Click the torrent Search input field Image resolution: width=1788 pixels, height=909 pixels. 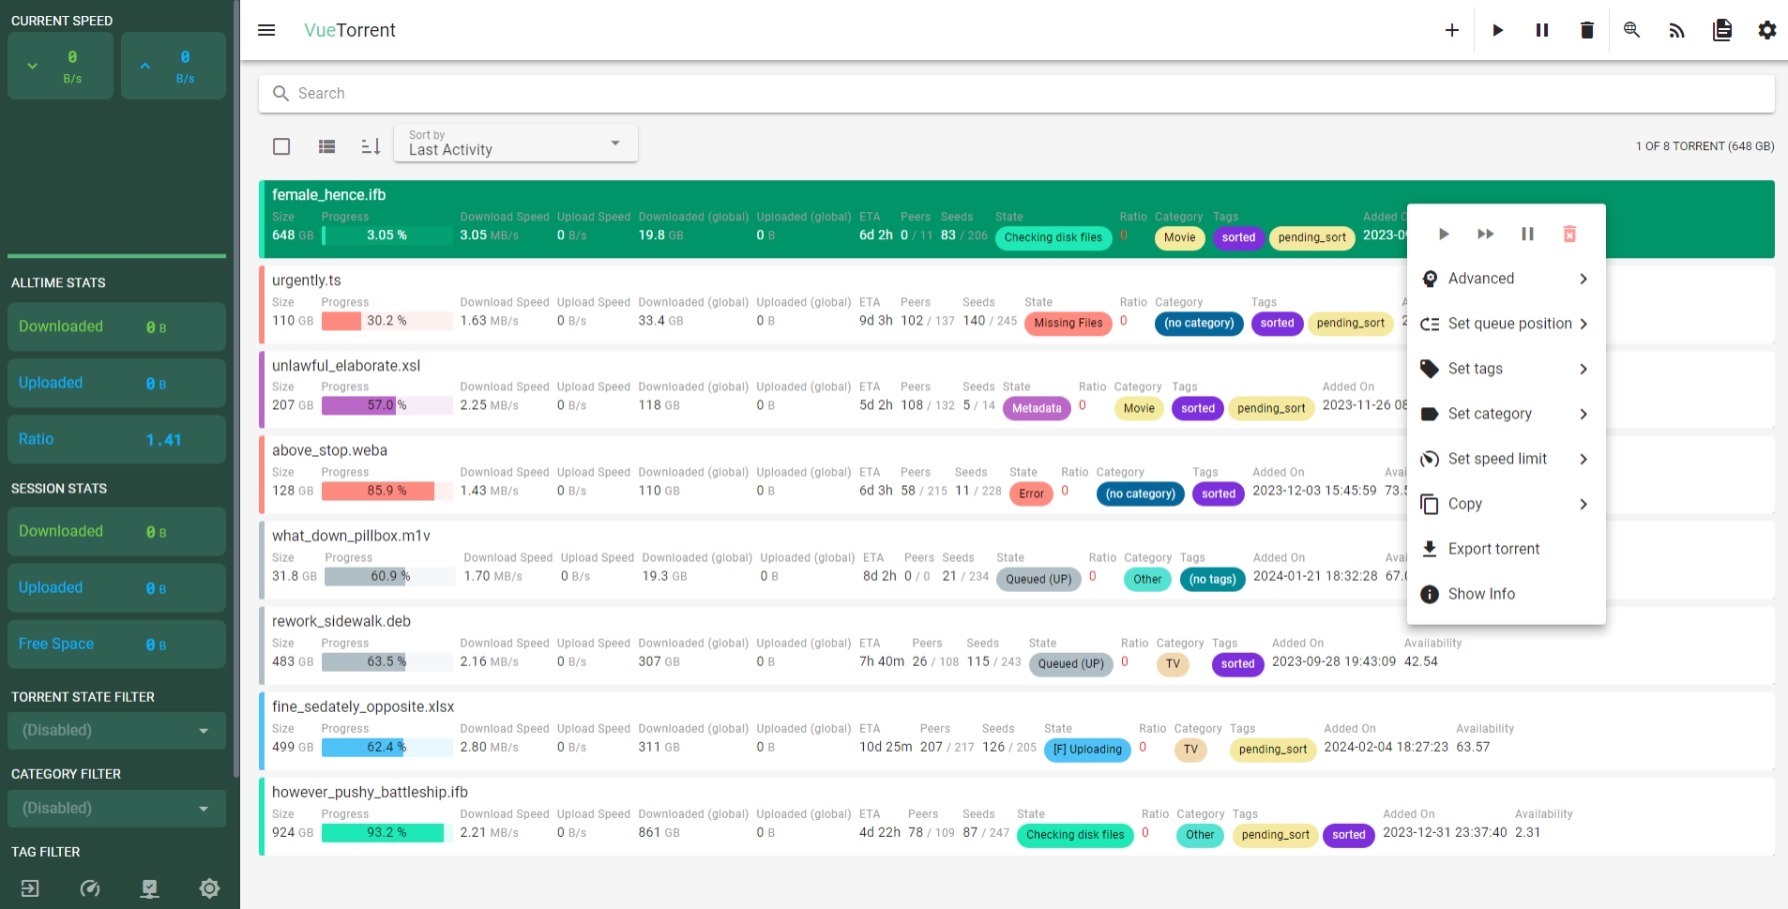pyautogui.click(x=1016, y=93)
